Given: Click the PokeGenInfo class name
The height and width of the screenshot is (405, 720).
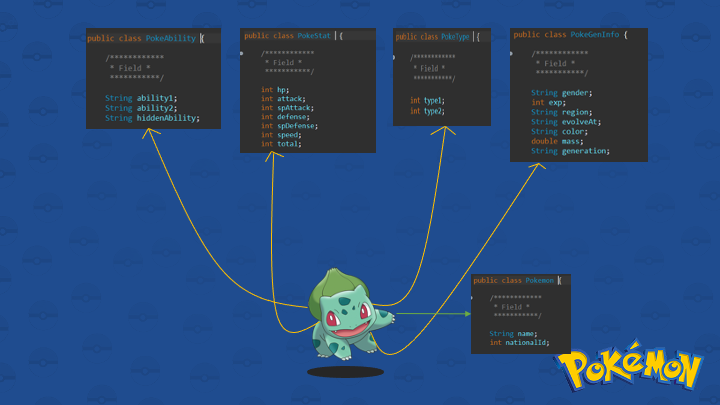Looking at the screenshot, I should (595, 35).
